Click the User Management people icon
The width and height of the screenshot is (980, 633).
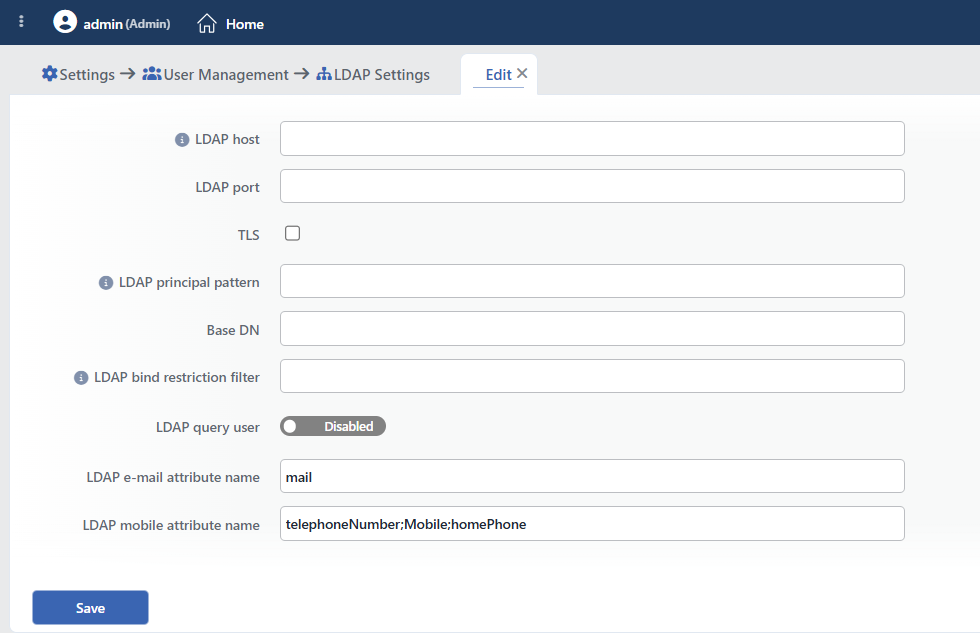152,74
